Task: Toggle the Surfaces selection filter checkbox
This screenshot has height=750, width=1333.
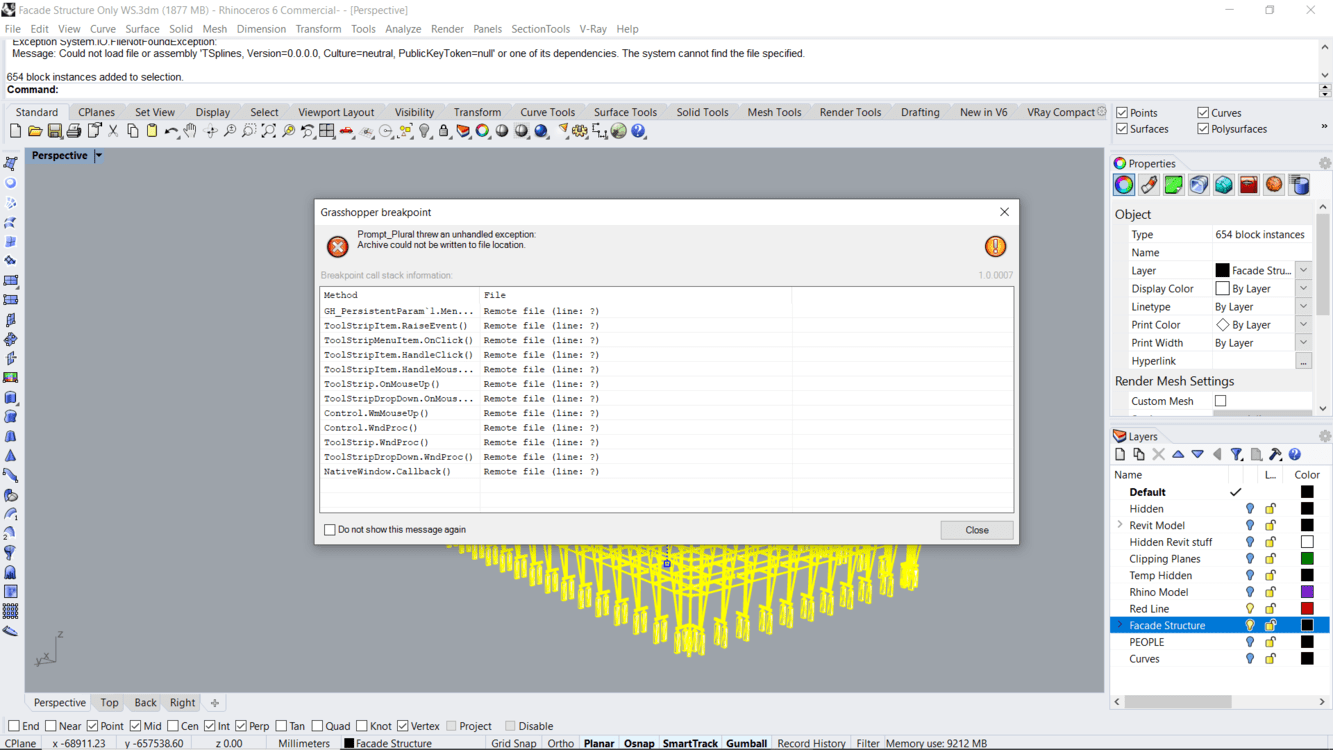Action: click(1122, 129)
